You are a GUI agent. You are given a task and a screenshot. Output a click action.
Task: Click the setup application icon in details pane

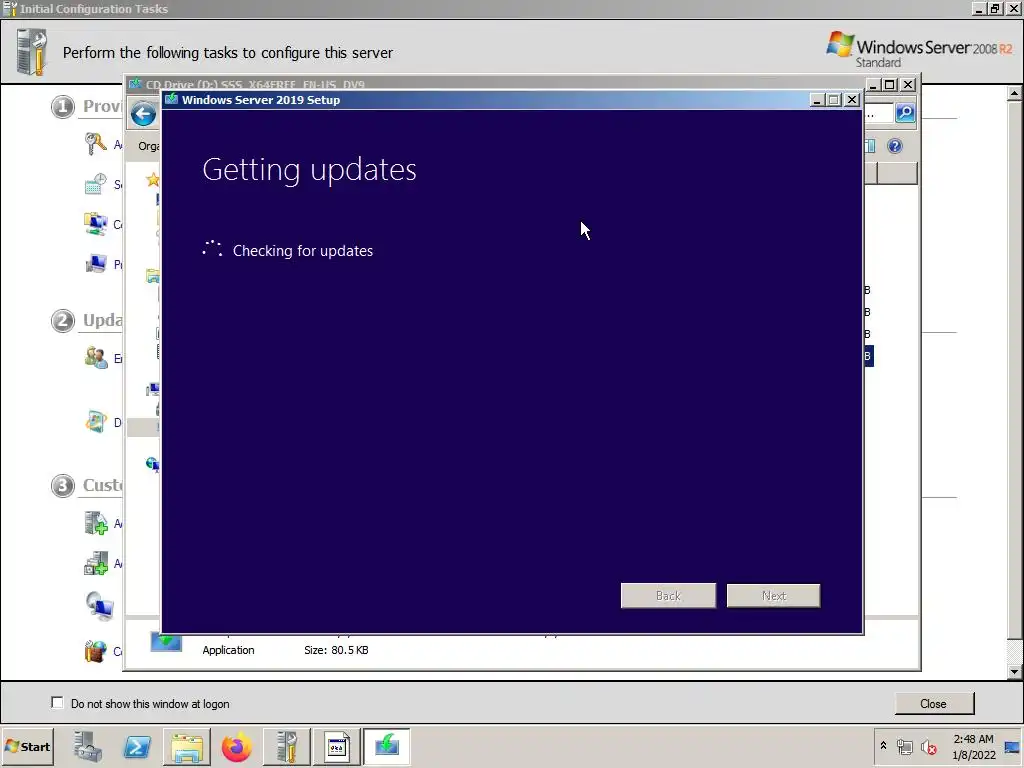[x=166, y=643]
